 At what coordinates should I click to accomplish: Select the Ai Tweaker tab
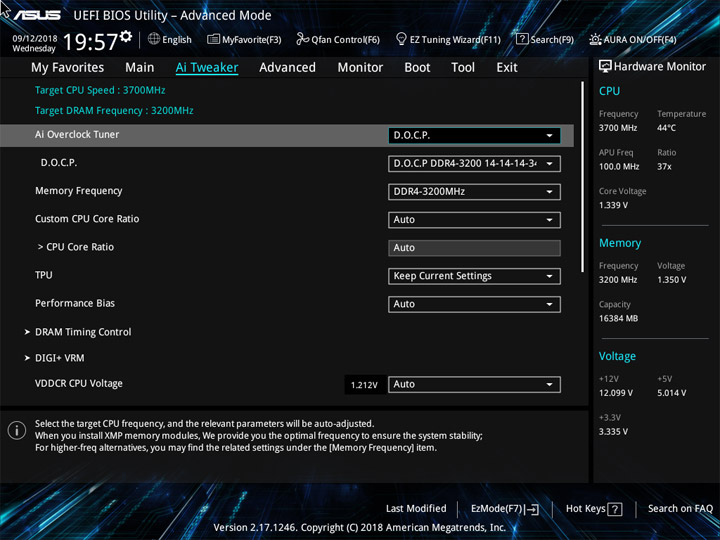tap(207, 68)
